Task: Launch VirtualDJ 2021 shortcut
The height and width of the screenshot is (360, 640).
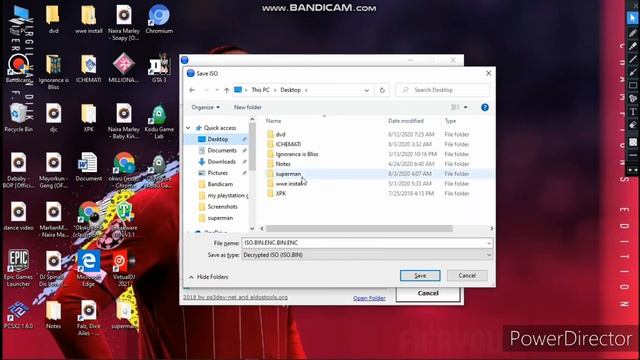Action: [124, 268]
